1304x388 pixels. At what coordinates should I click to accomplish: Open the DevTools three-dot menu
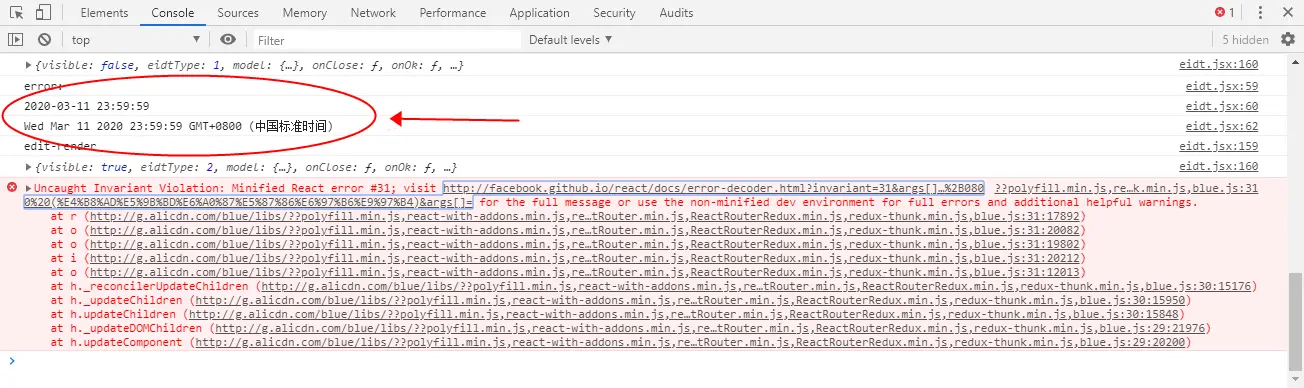(x=1259, y=13)
